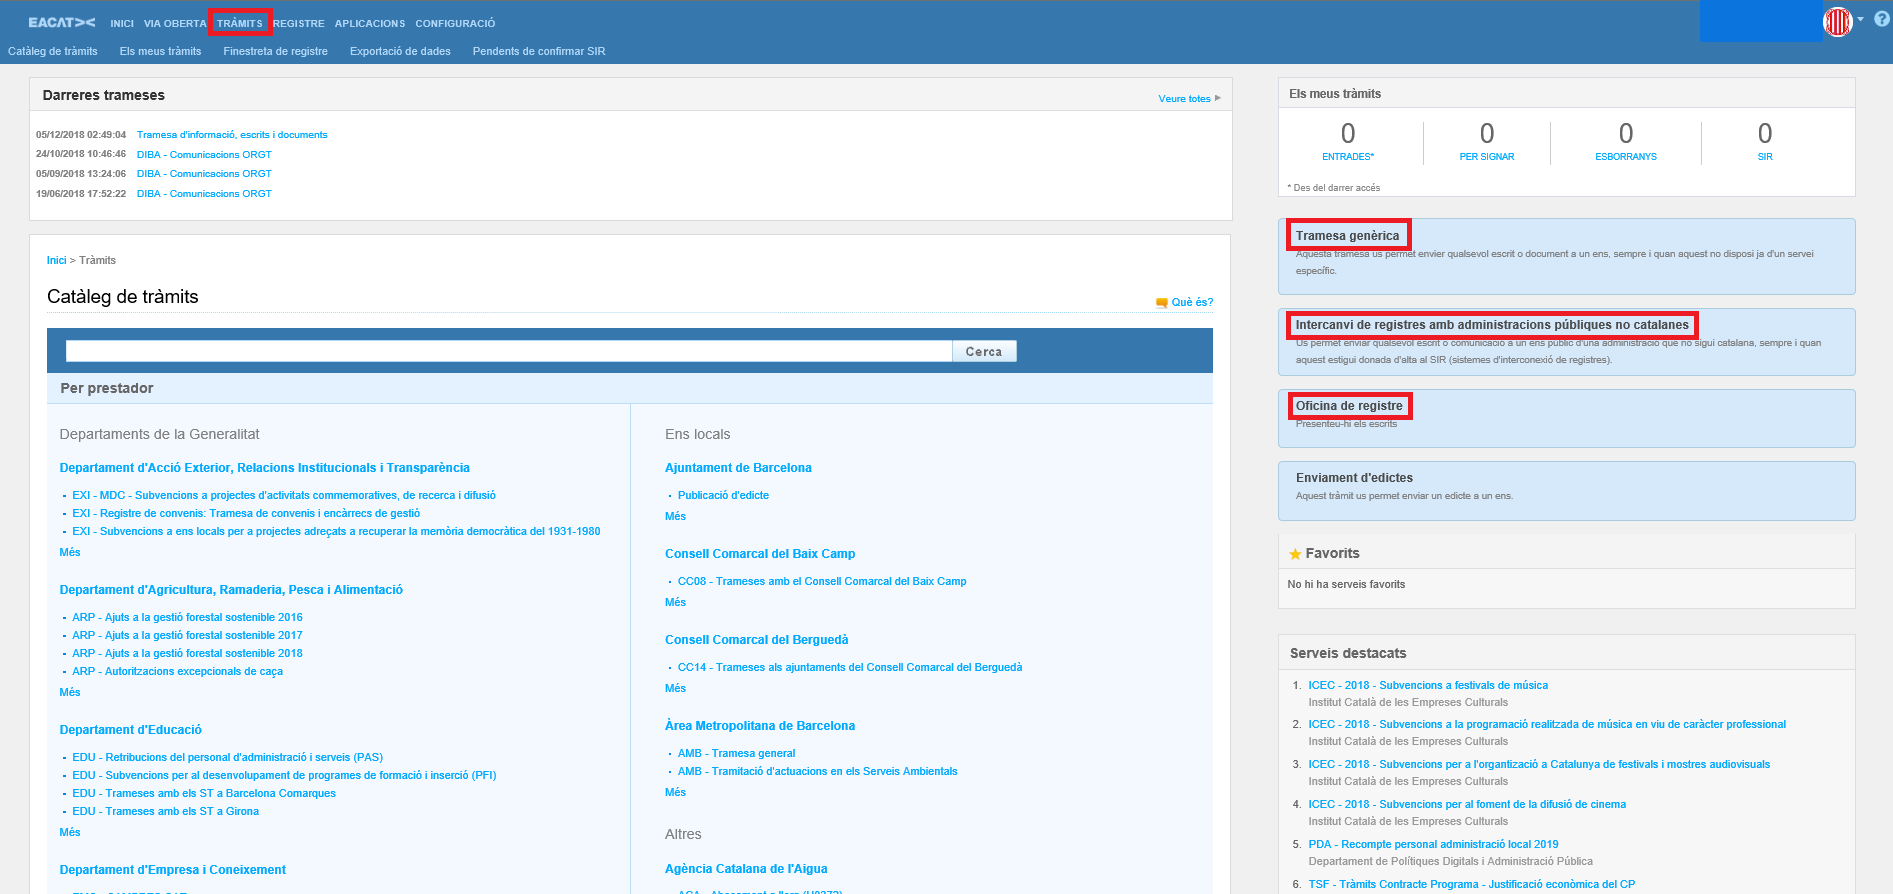Open 'Enviament d'edictes' service
This screenshot has width=1893, height=894.
coord(1354,478)
